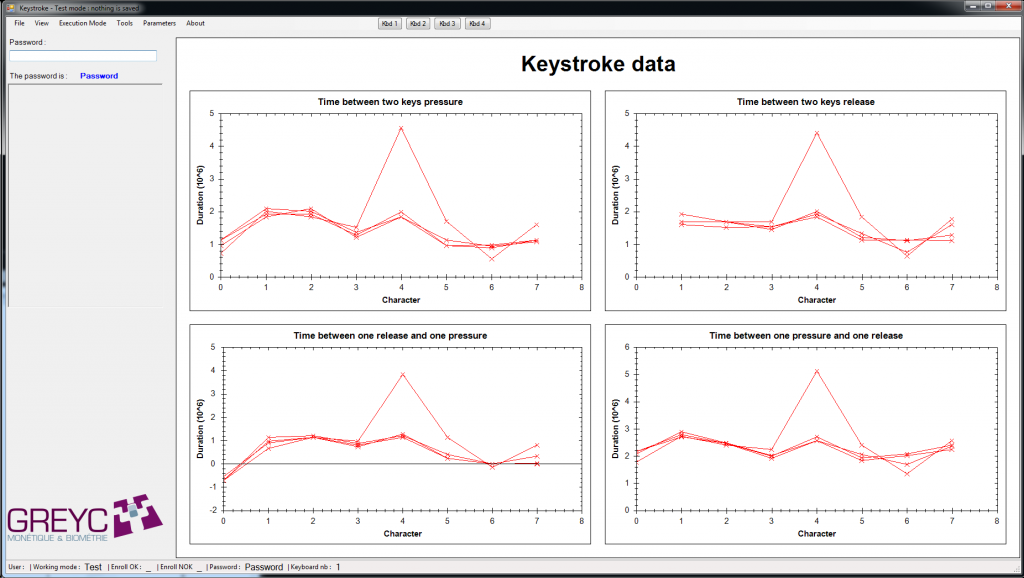1024x578 pixels.
Task: Select the Kbd 1 keyboard button
Action: (390, 23)
